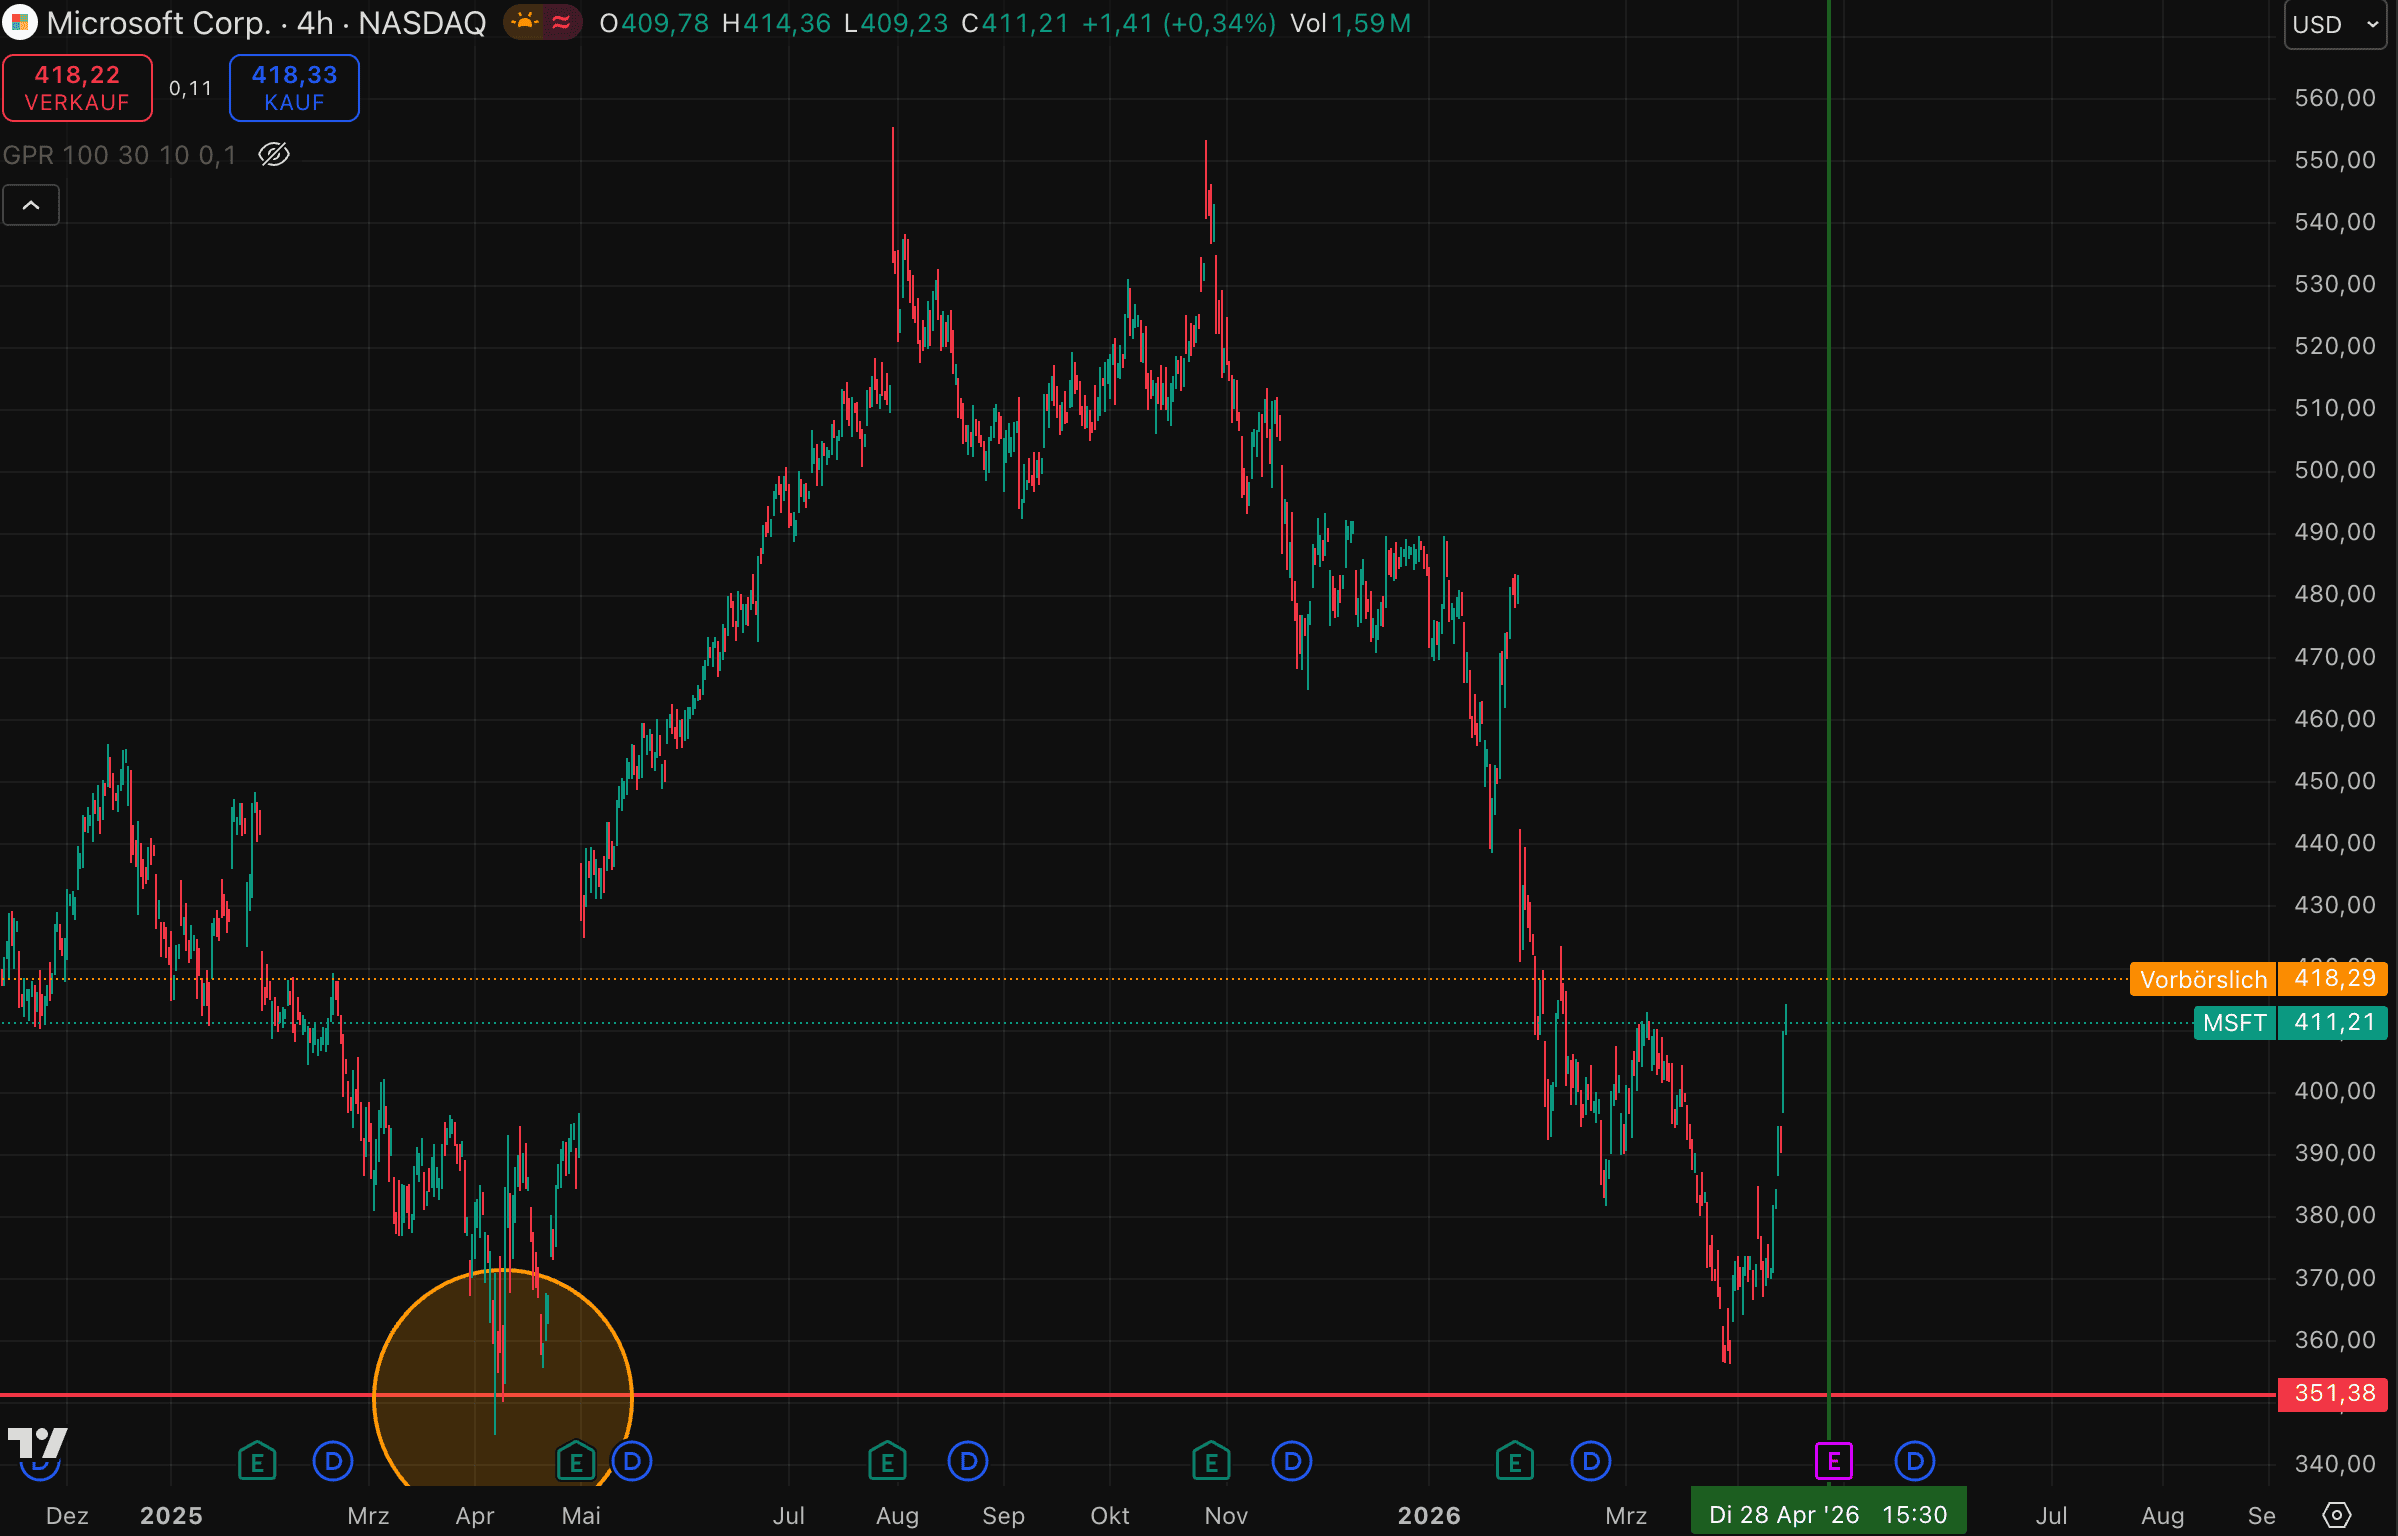The image size is (2398, 1536).
Task: Open the USD currency dropdown
Action: click(2335, 24)
